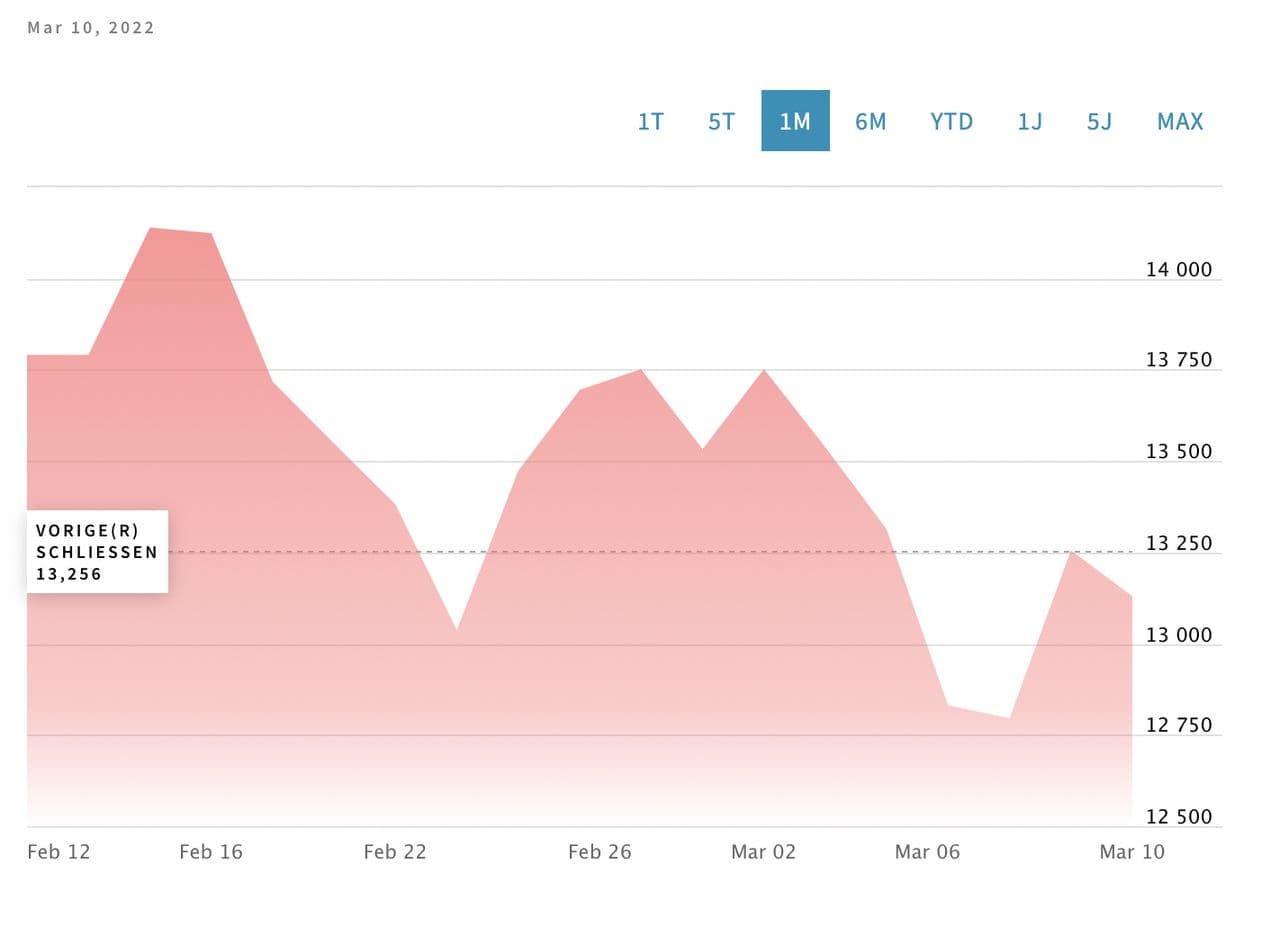Show the 6M chart period

point(870,121)
